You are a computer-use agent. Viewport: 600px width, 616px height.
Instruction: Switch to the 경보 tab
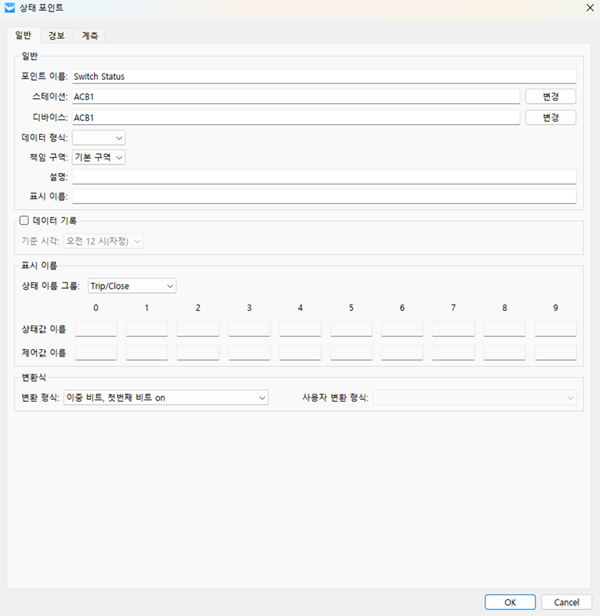coord(56,35)
